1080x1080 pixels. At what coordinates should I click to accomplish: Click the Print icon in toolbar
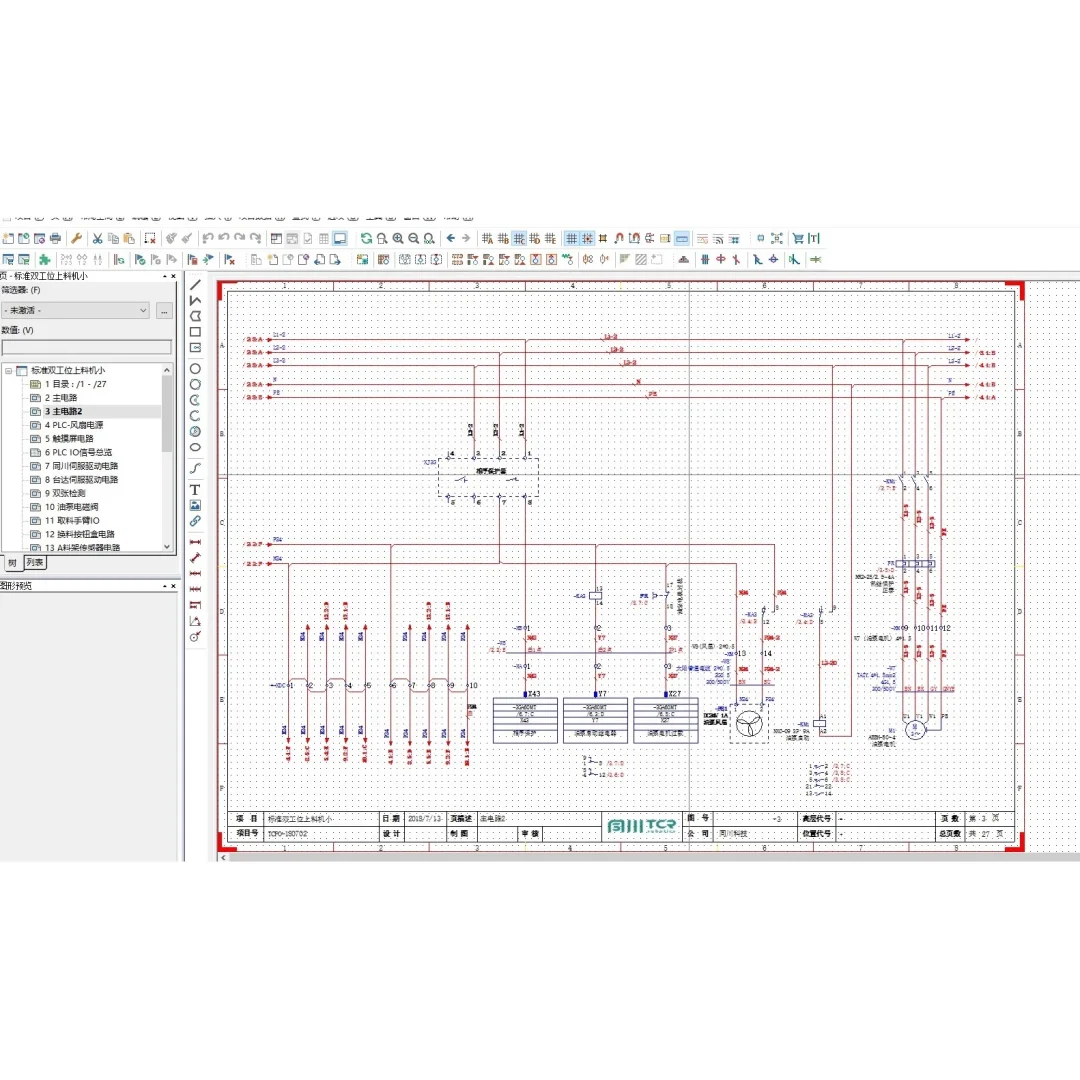click(x=56, y=238)
